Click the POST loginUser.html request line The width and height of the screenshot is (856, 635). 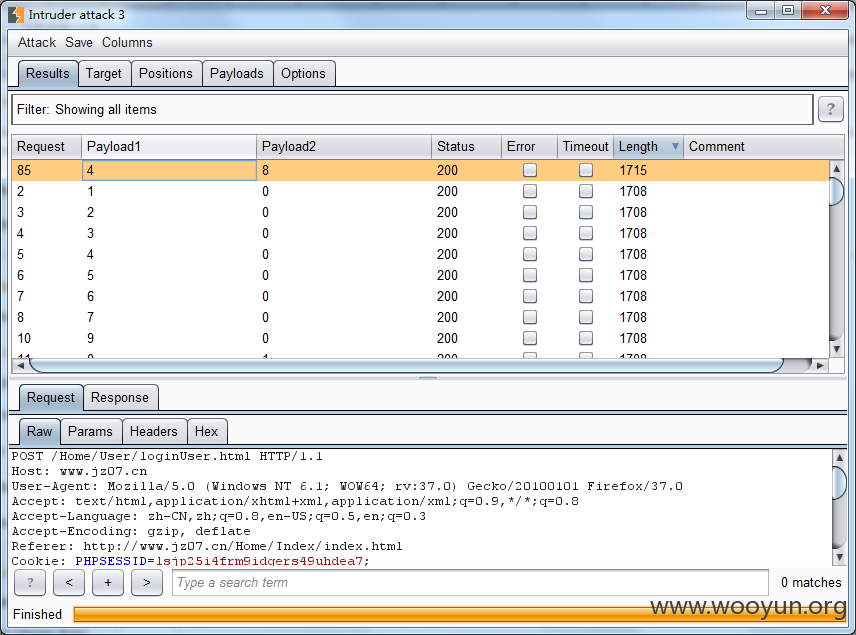point(167,456)
